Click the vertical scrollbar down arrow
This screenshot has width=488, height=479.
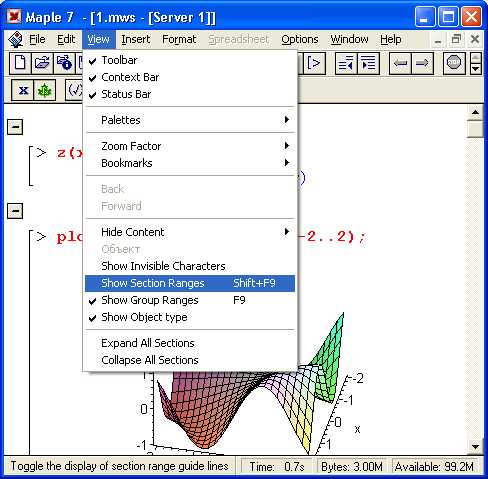pyautogui.click(x=475, y=446)
